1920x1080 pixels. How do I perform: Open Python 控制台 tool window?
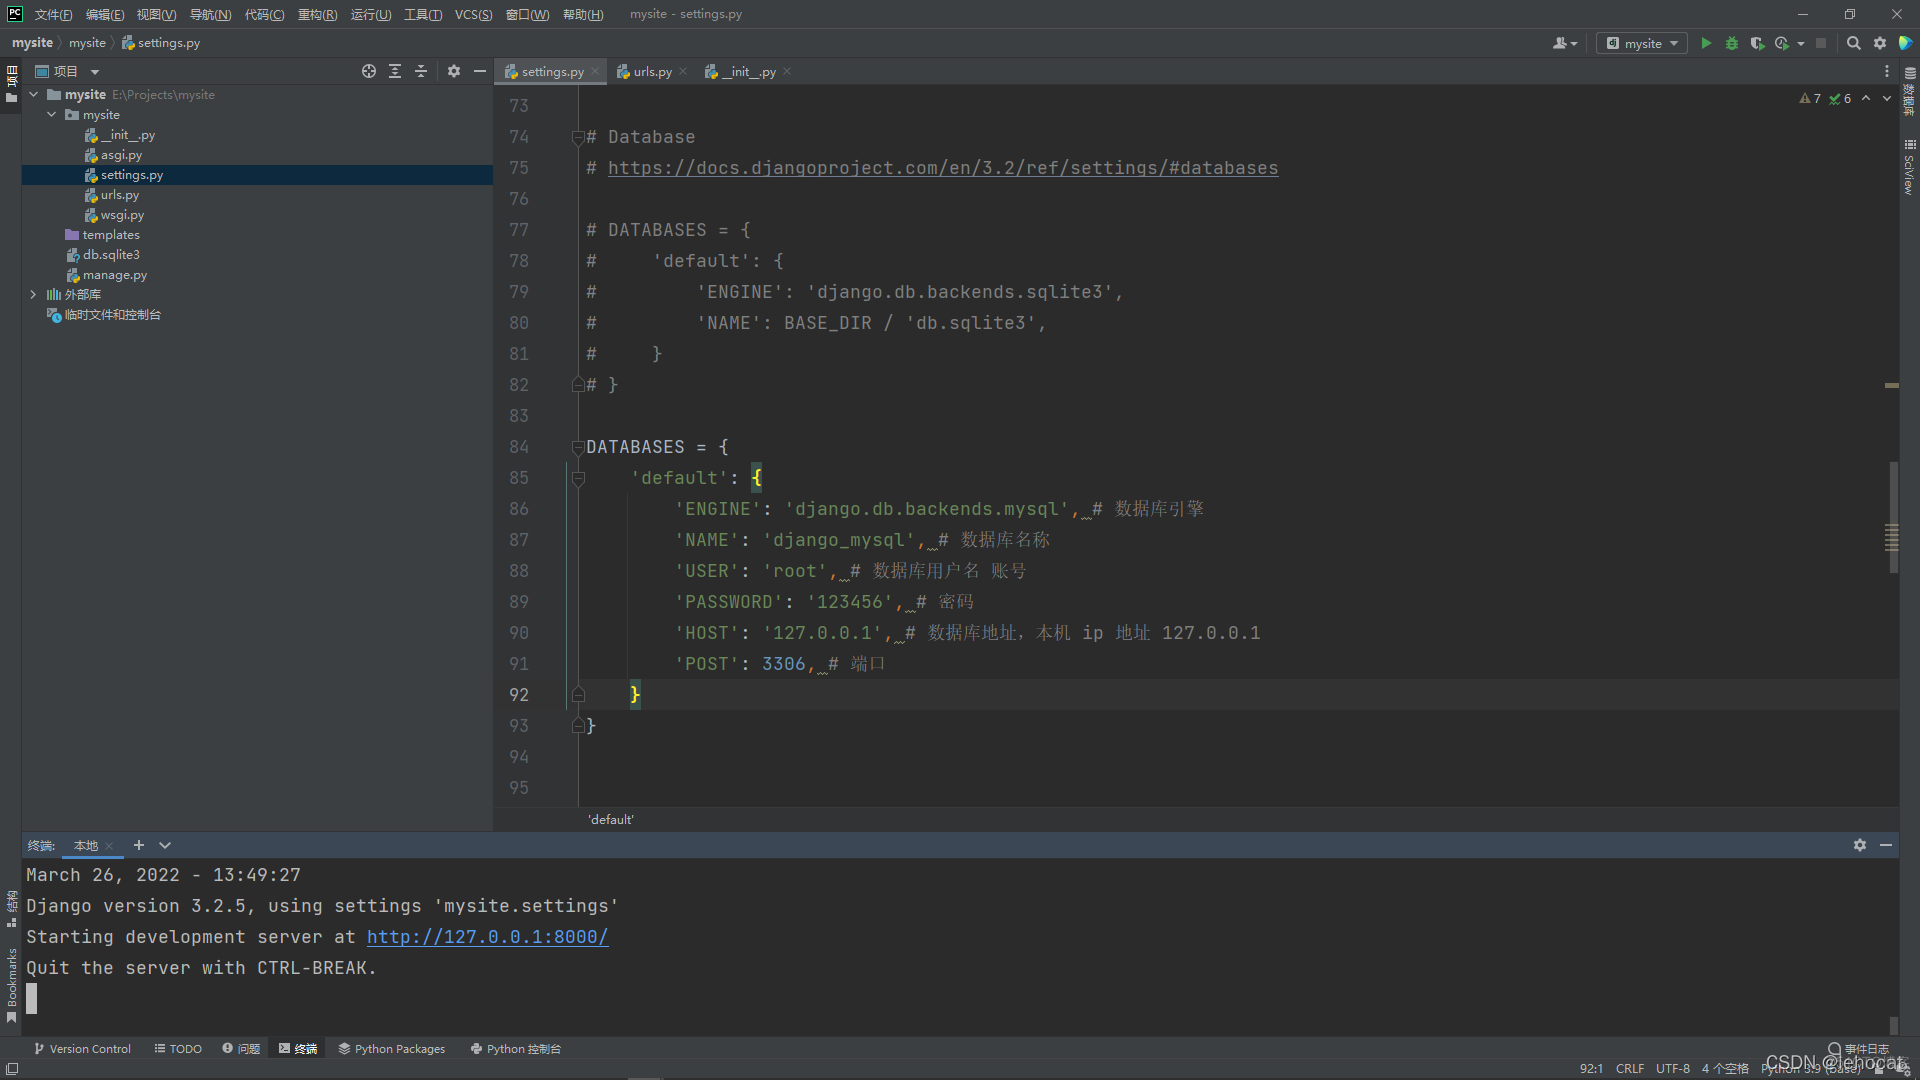point(516,1049)
